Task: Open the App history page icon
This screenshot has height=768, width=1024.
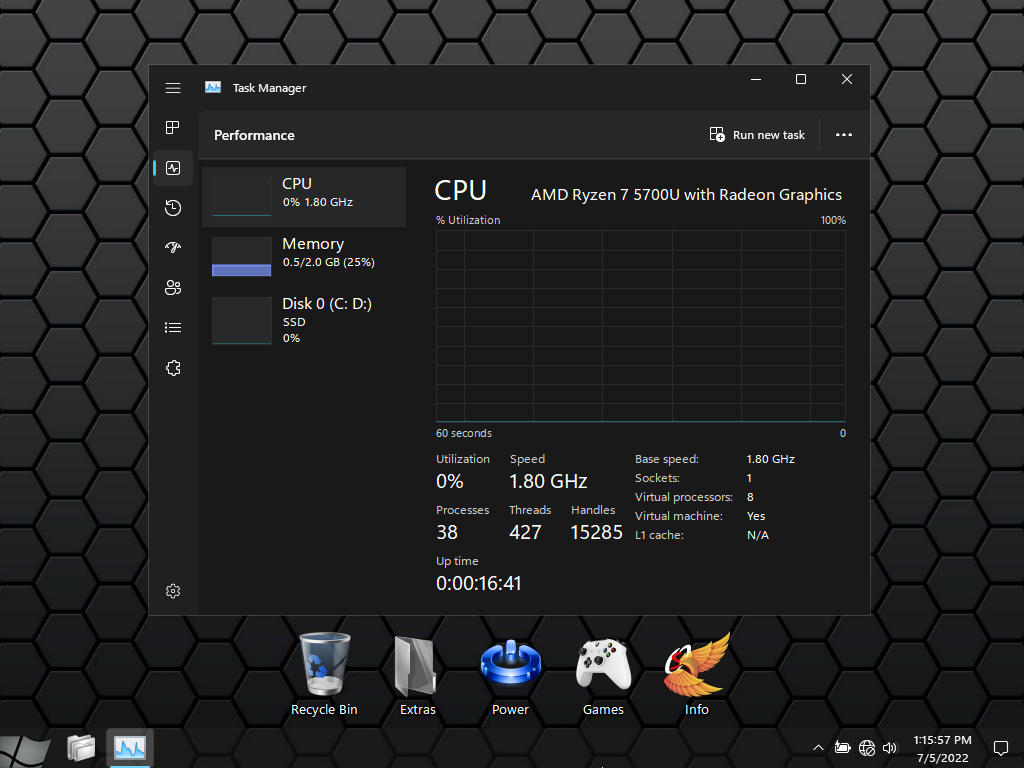Action: click(172, 208)
